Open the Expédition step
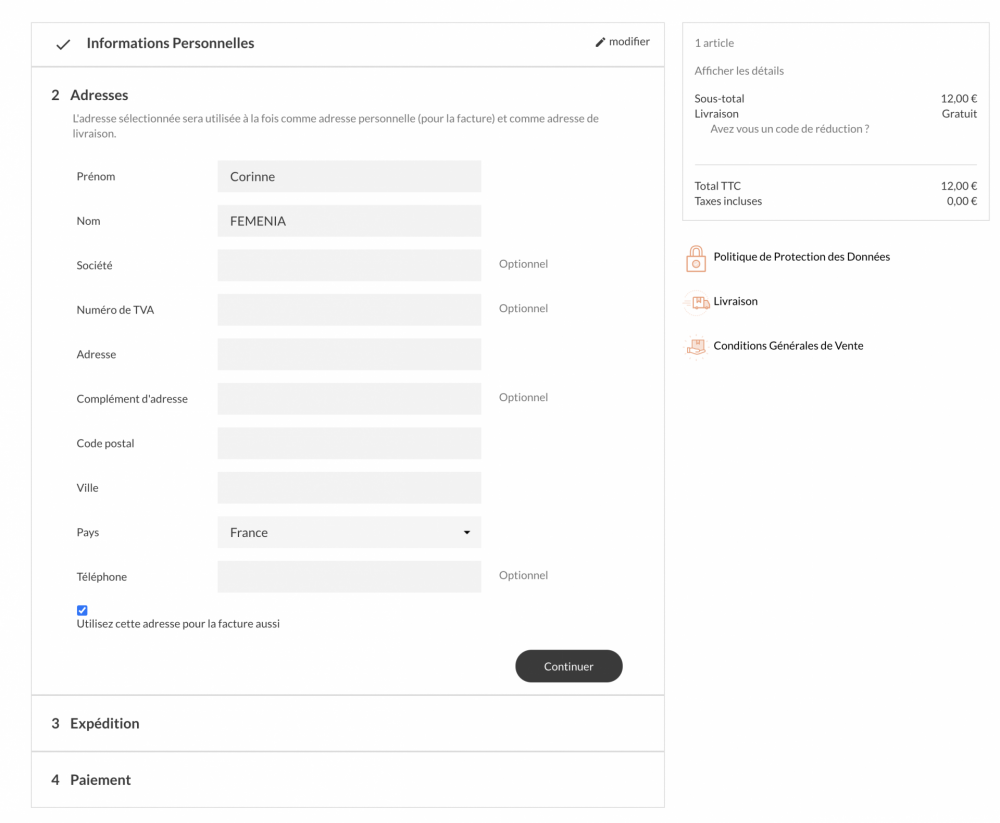Image resolution: width=1000 pixels, height=823 pixels. 105,723
